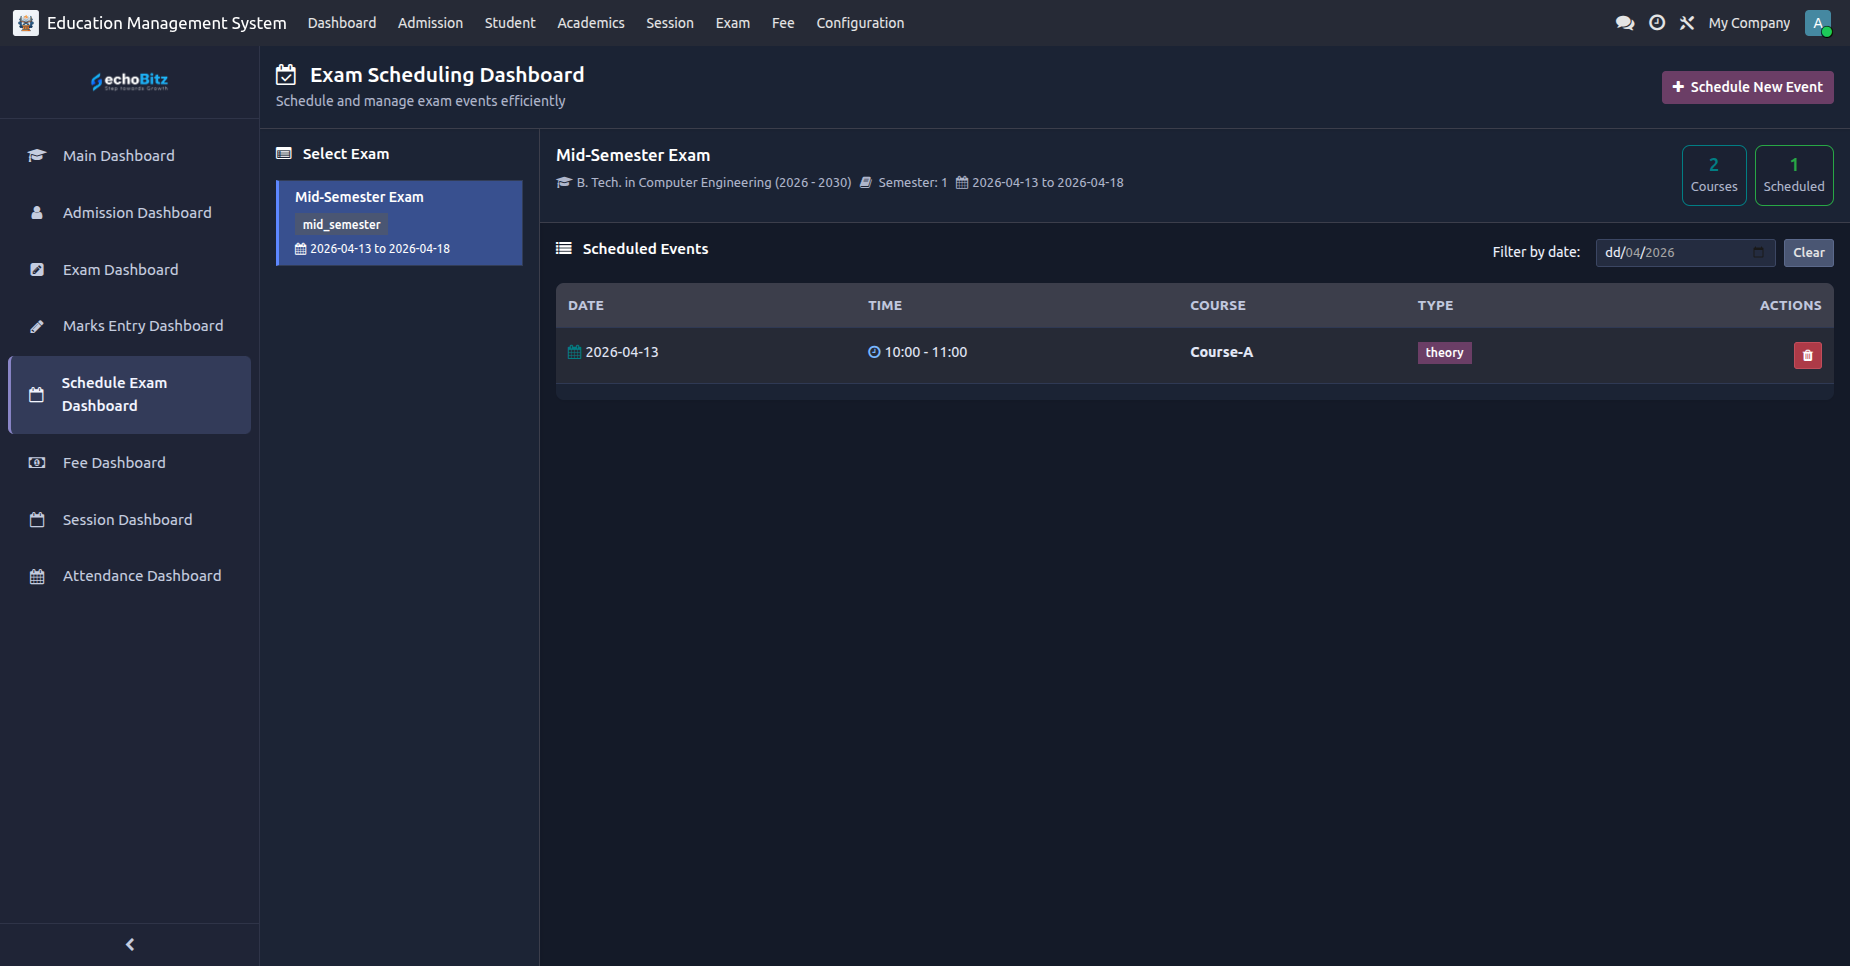Click the echoBitz company logo
The width and height of the screenshot is (1850, 966).
coord(130,81)
